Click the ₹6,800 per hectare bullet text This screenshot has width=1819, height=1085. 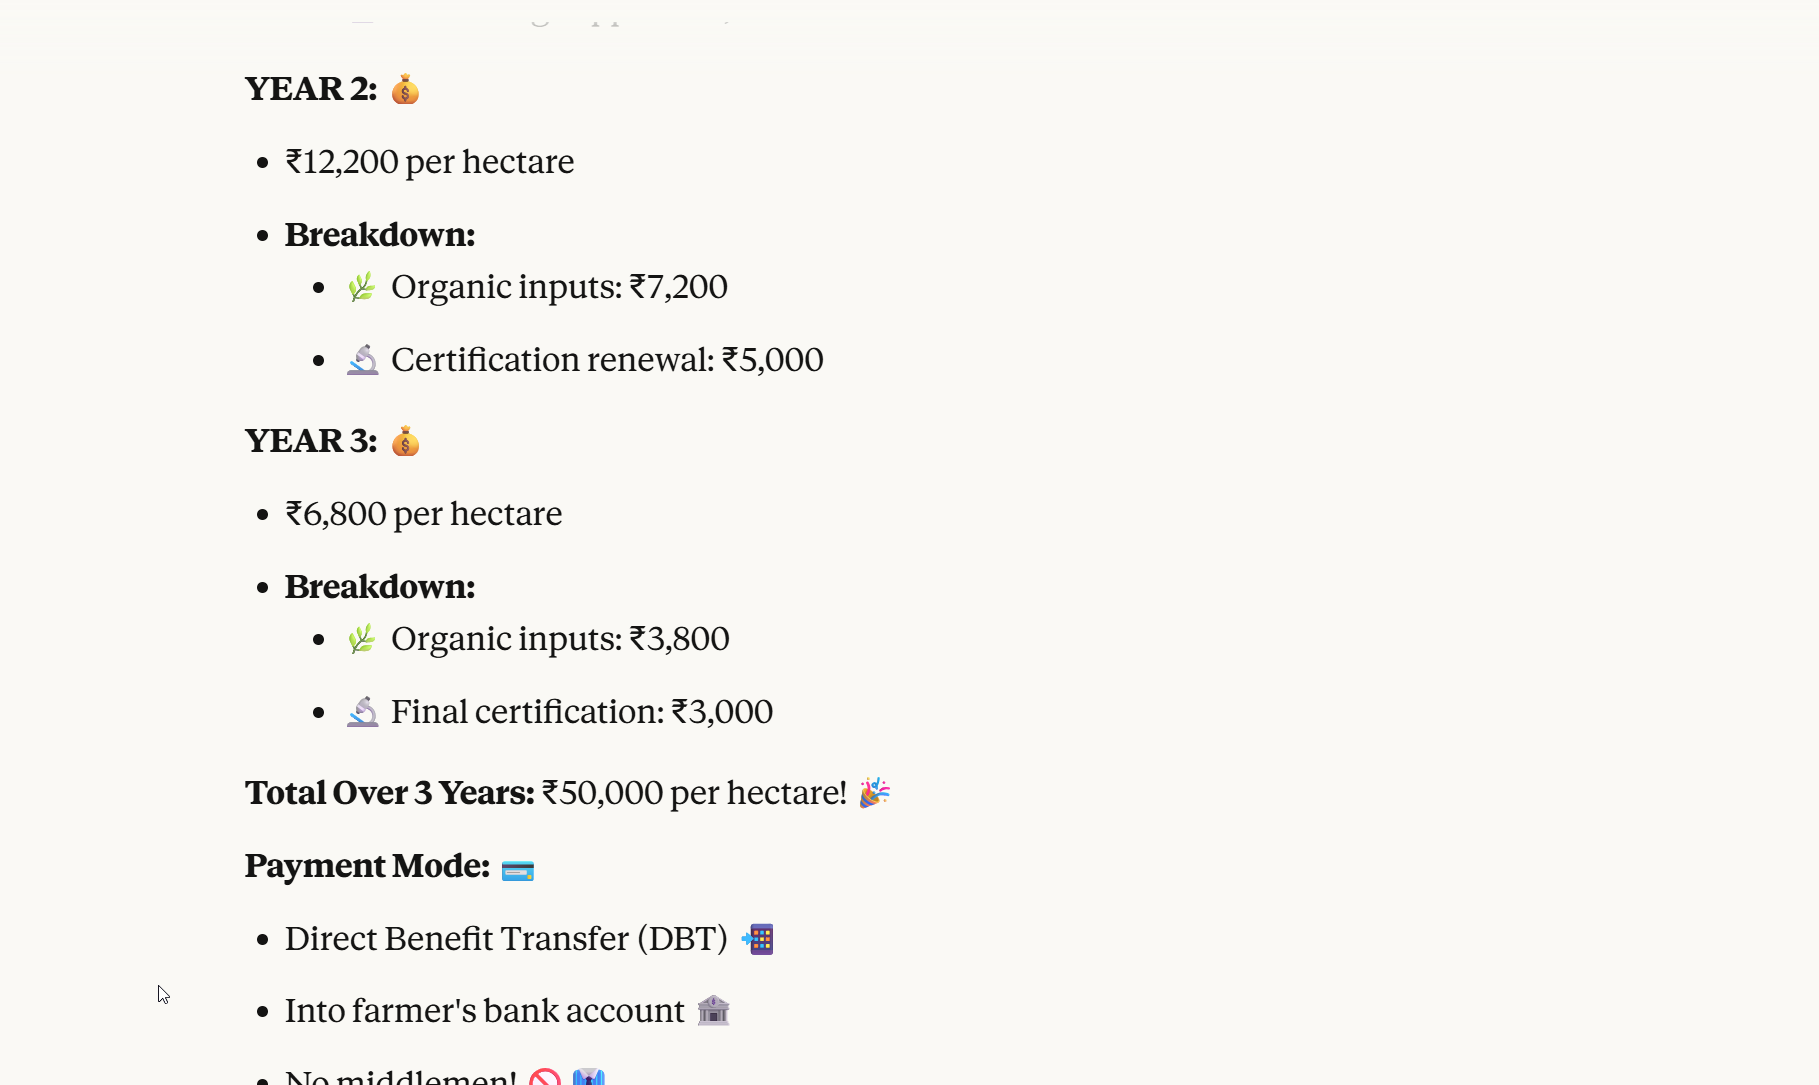(x=424, y=514)
